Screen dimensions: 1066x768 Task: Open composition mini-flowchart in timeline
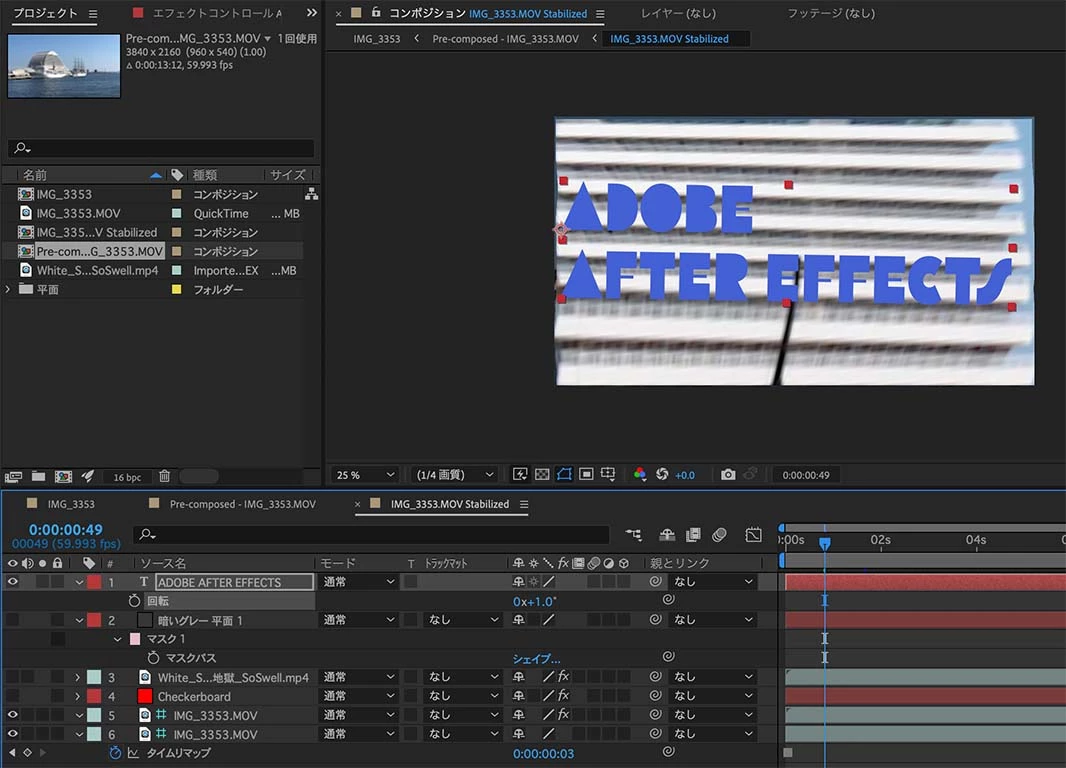pyautogui.click(x=634, y=535)
